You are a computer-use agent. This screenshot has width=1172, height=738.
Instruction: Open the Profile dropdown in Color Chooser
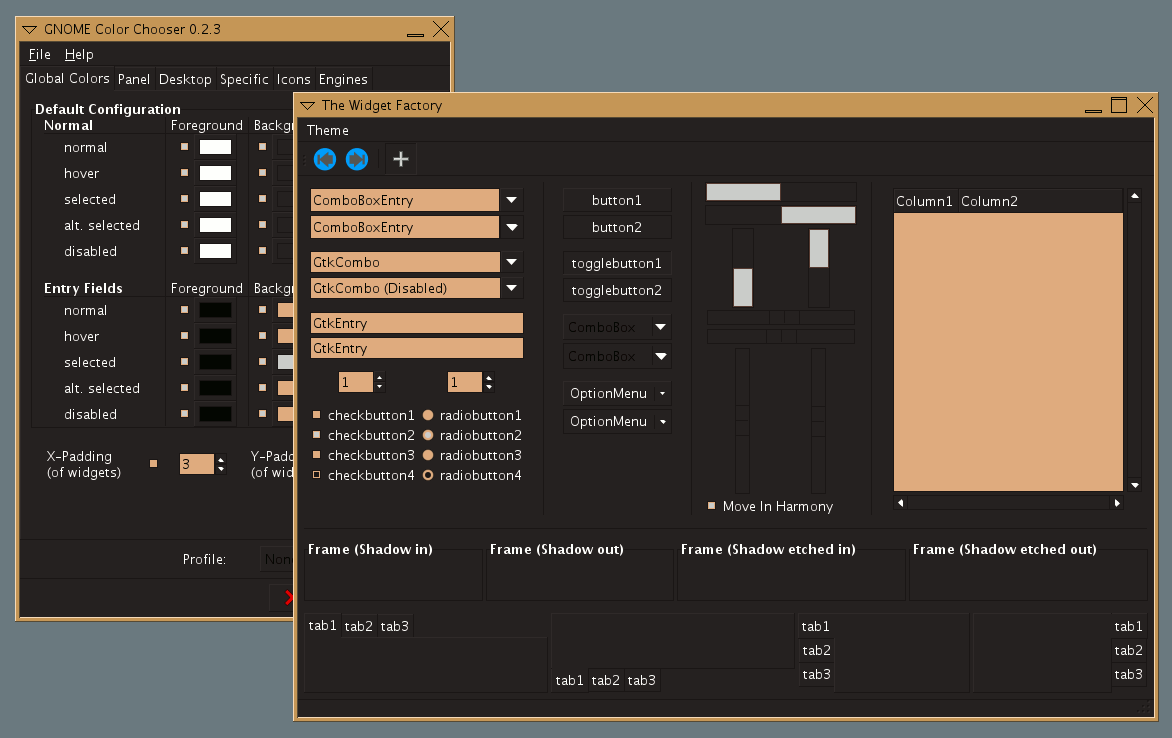pos(278,559)
